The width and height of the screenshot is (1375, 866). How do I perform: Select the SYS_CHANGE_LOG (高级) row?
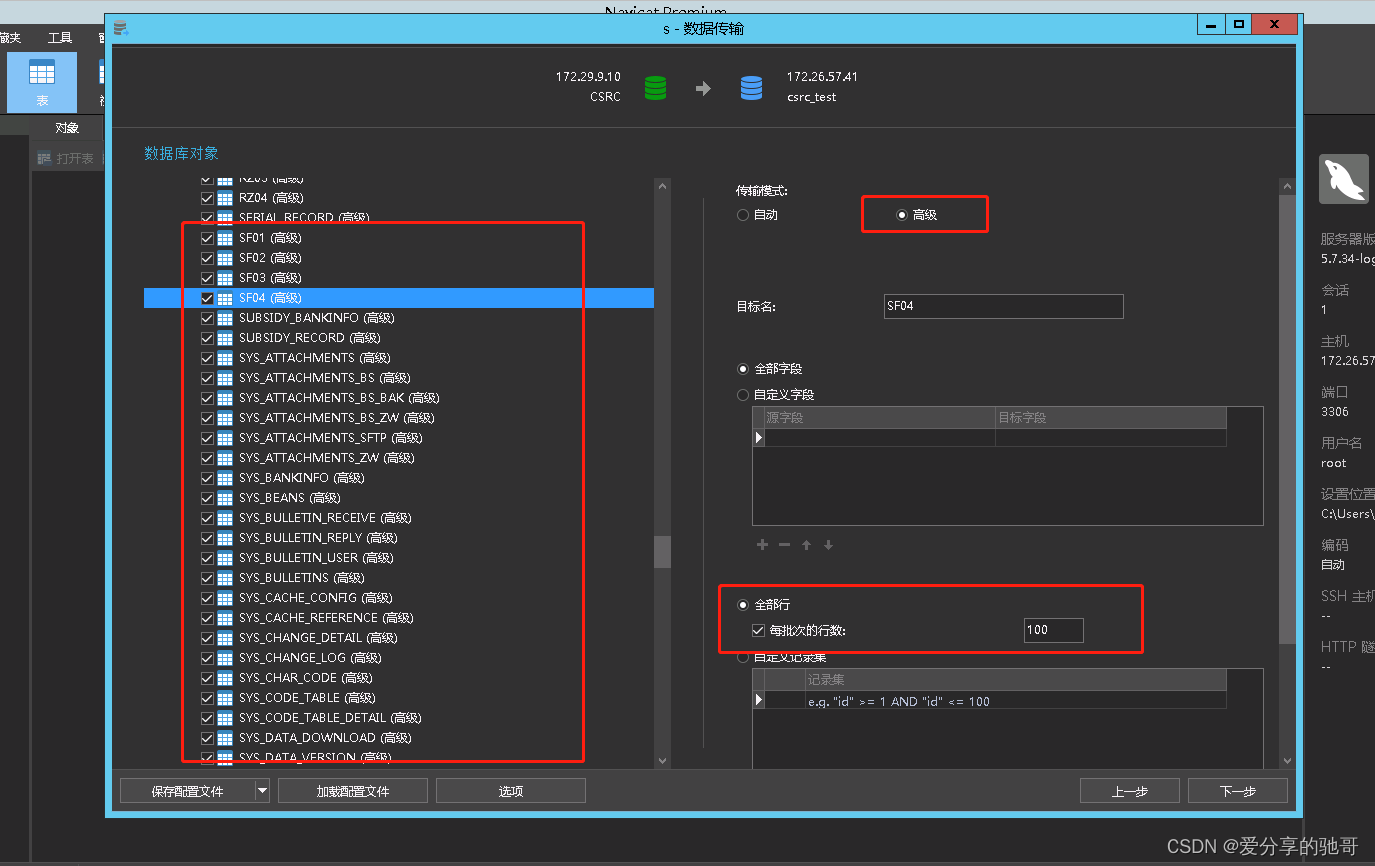pyautogui.click(x=399, y=658)
